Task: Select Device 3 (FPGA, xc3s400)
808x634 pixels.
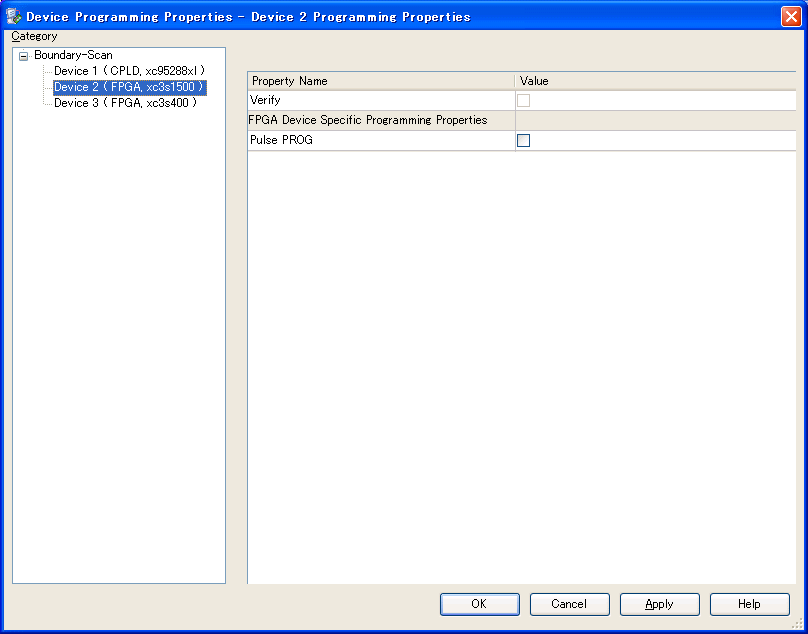Action: click(x=125, y=103)
